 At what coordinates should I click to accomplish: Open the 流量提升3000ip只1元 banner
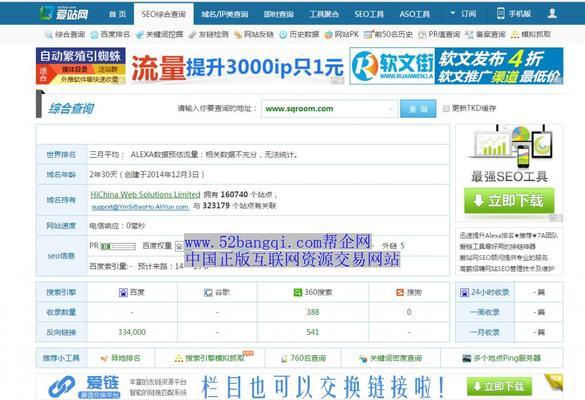tap(237, 67)
